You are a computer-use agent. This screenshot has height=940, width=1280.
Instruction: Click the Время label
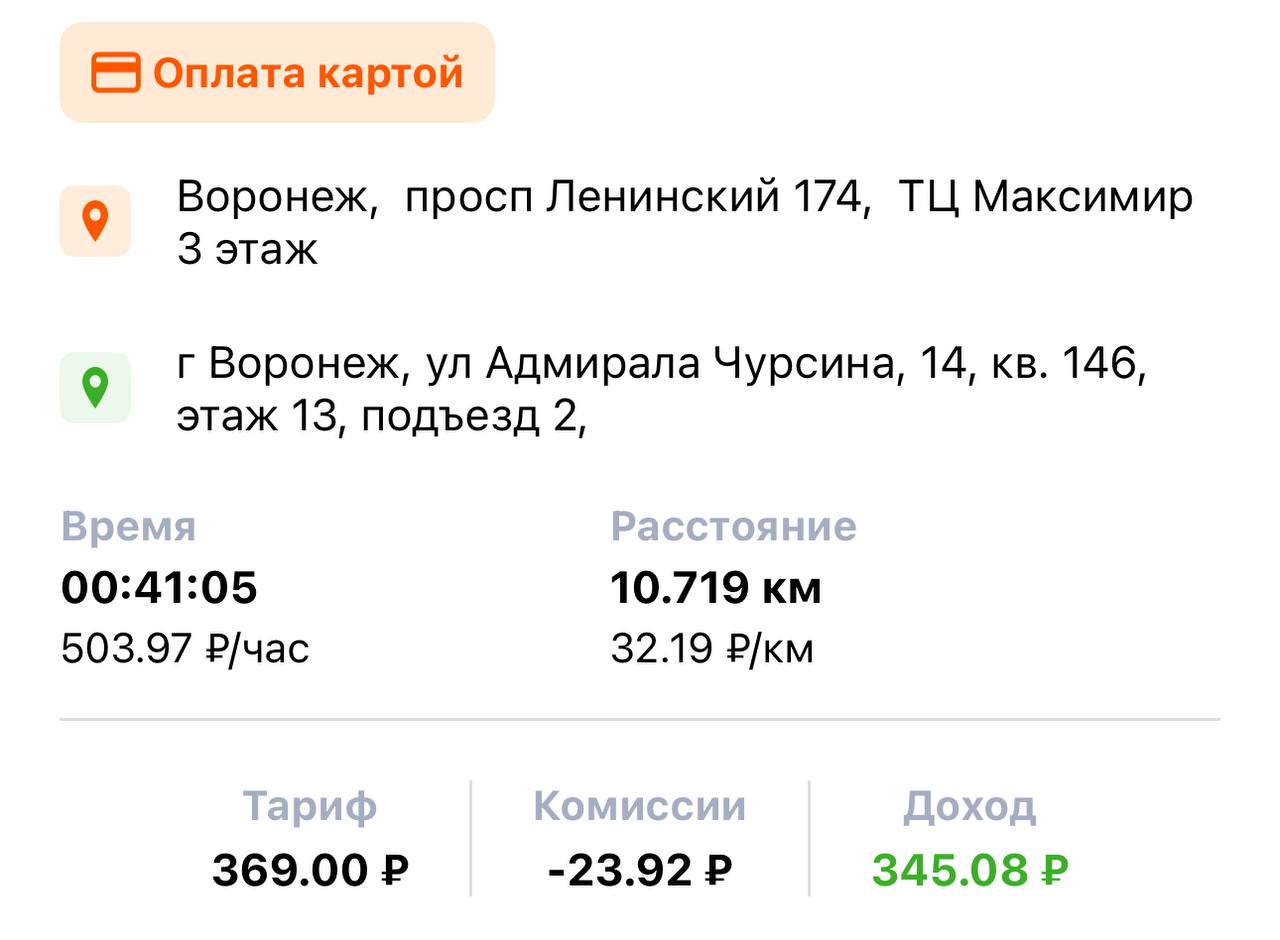tap(128, 526)
